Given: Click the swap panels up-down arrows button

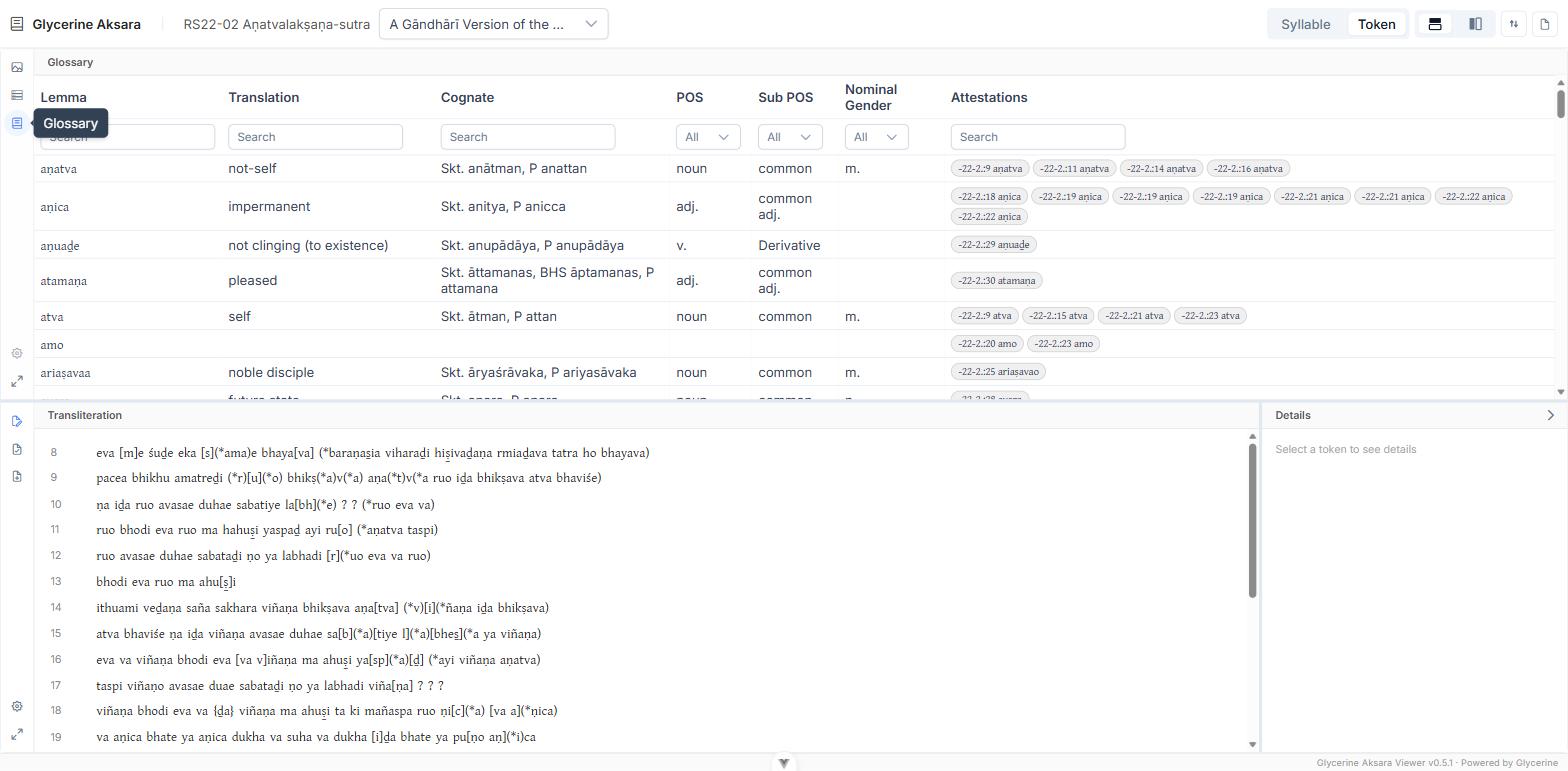Looking at the screenshot, I should (x=1514, y=24).
